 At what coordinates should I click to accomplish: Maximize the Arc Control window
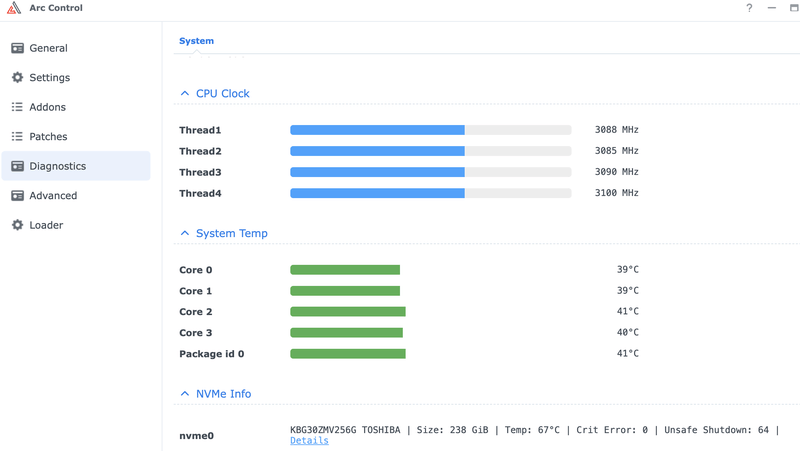pyautogui.click(x=794, y=8)
